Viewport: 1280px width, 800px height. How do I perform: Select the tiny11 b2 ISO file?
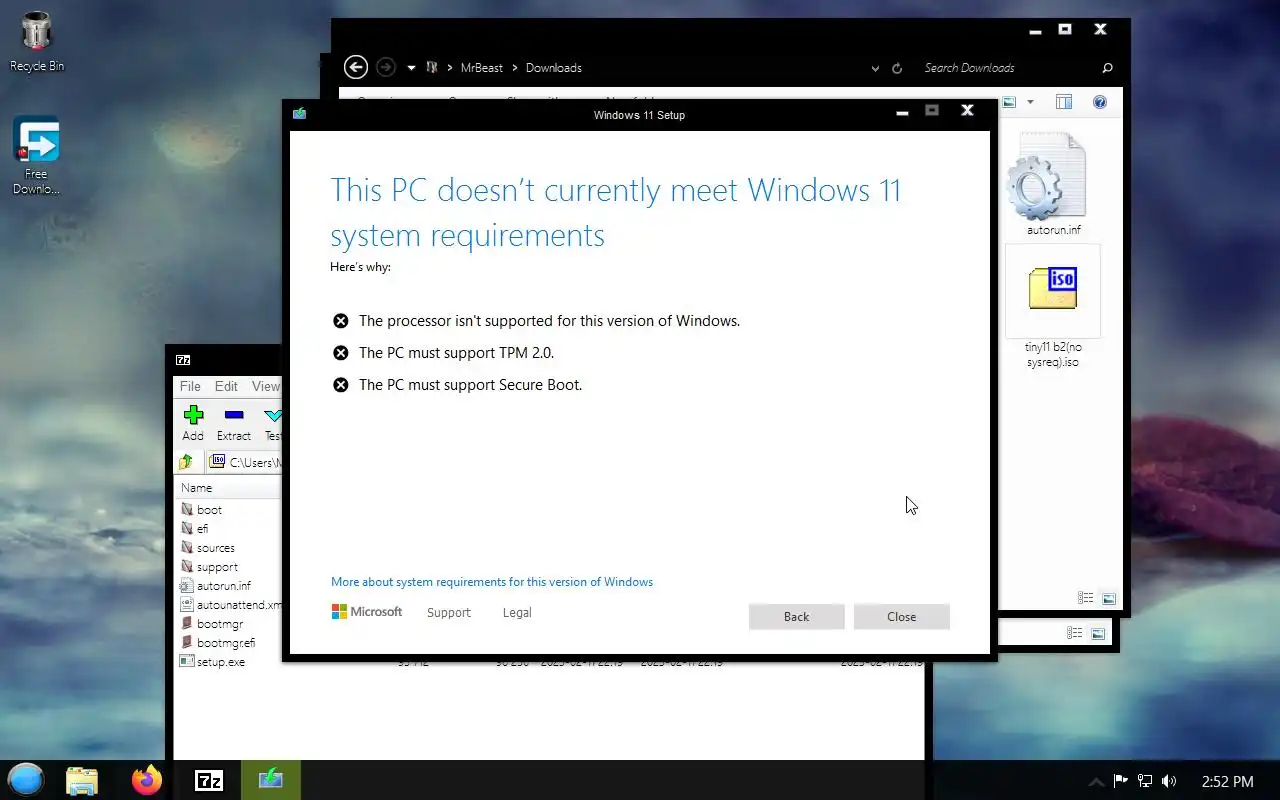click(1053, 307)
